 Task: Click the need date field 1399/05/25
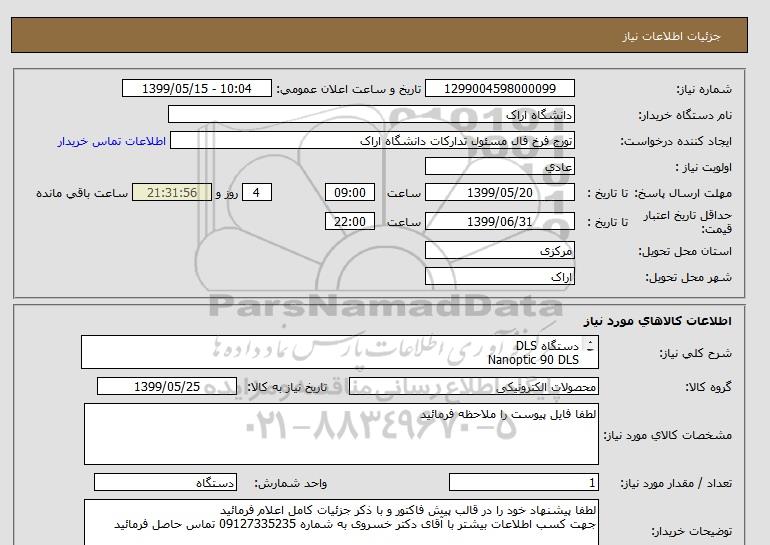click(x=167, y=386)
